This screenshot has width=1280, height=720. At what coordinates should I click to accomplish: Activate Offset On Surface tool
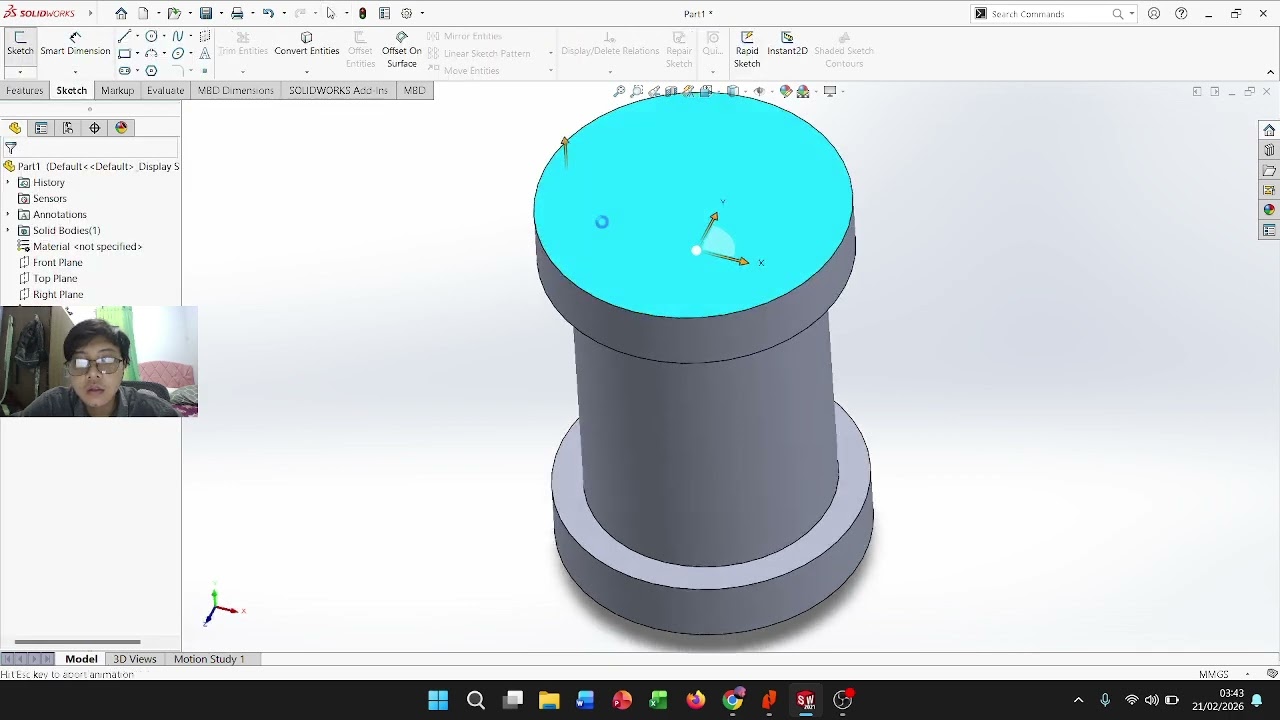(x=401, y=50)
